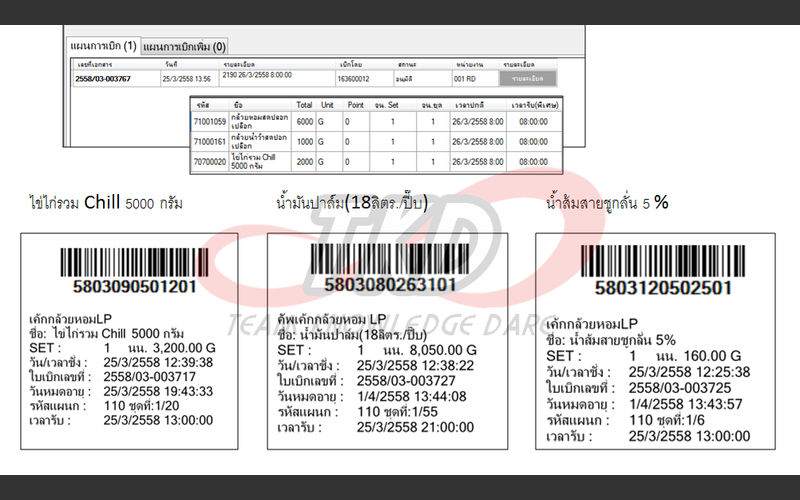Click expiry date 1/4/2558 13:44:08

(x=411, y=396)
